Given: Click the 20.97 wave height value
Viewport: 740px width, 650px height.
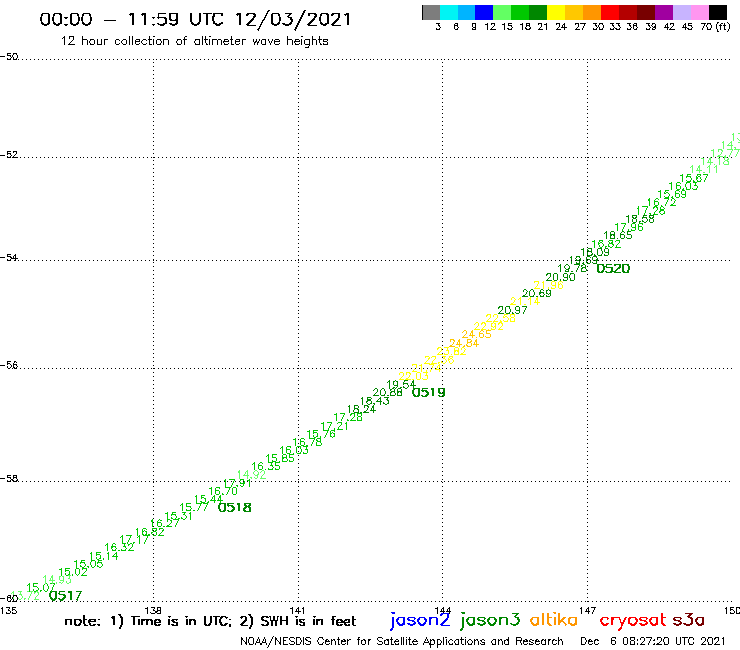Looking at the screenshot, I should tap(512, 310).
